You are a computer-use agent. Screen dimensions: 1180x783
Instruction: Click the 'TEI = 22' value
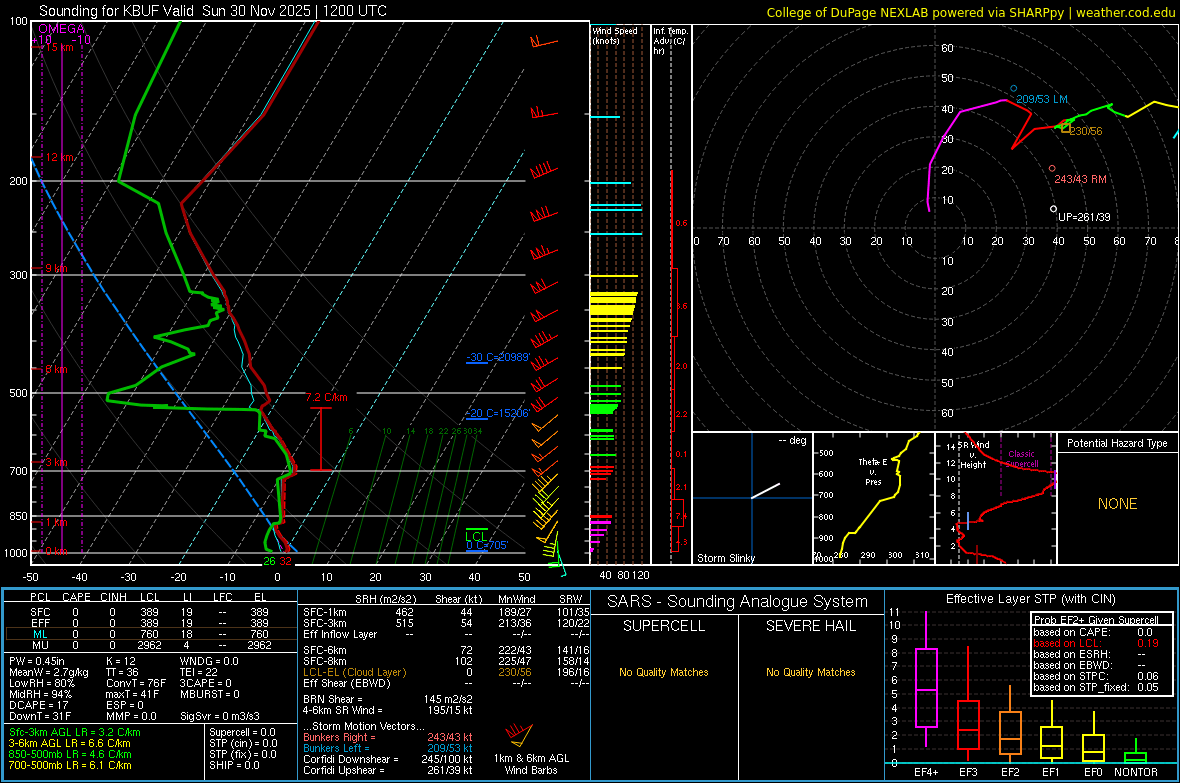(x=199, y=672)
